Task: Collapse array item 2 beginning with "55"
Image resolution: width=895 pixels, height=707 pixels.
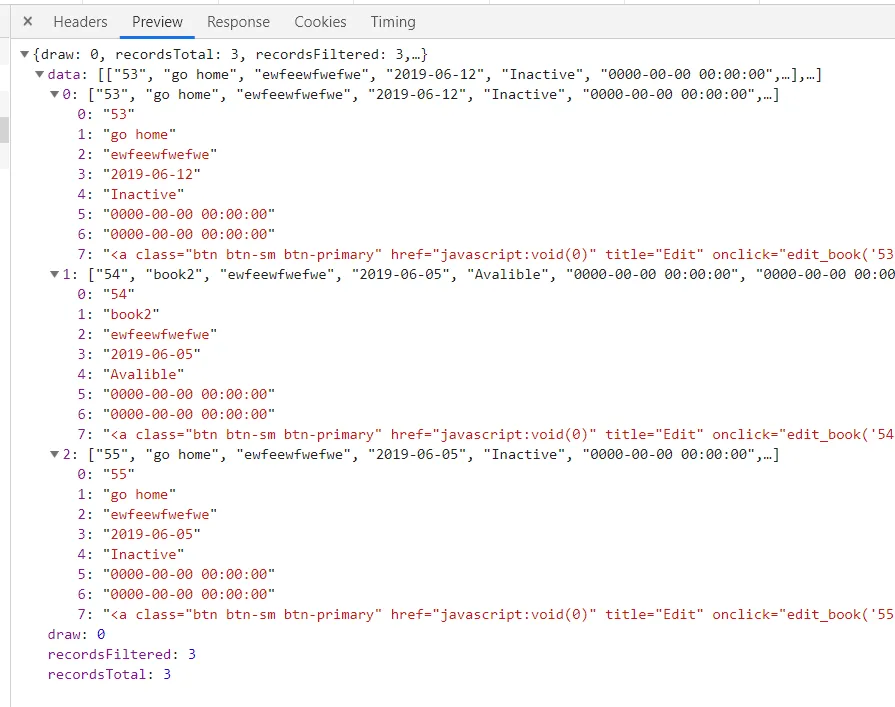Action: point(54,454)
